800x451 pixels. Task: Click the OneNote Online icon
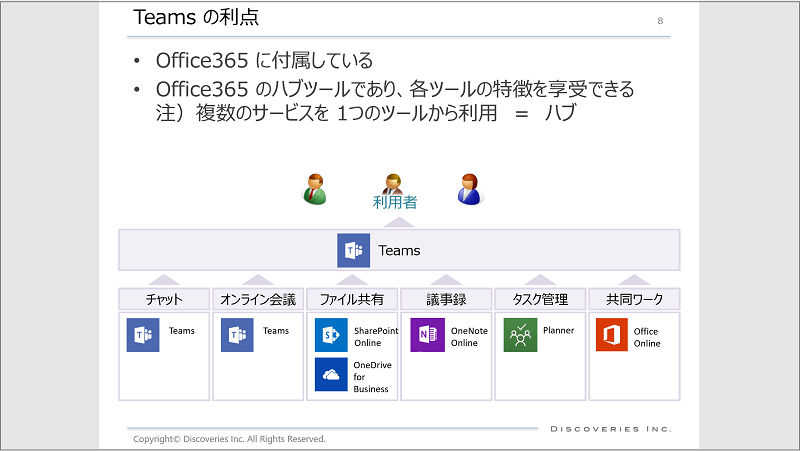click(x=428, y=335)
